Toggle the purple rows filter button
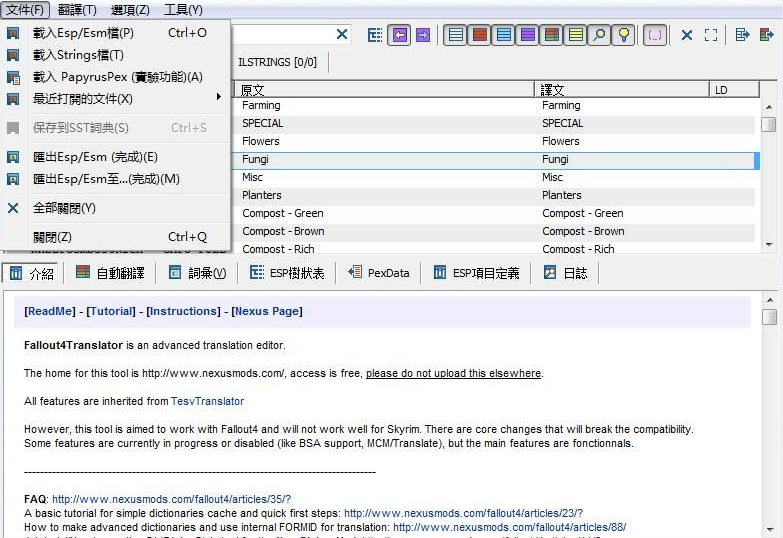The width and height of the screenshot is (783, 538). click(528, 35)
